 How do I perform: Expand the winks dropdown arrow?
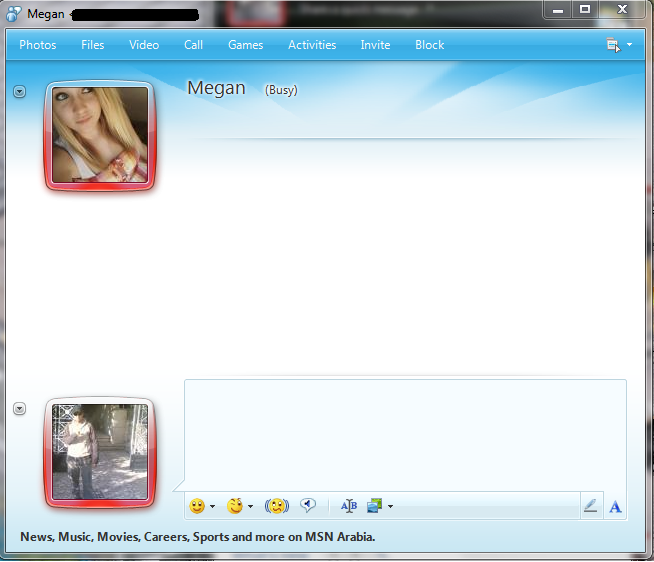(250, 507)
